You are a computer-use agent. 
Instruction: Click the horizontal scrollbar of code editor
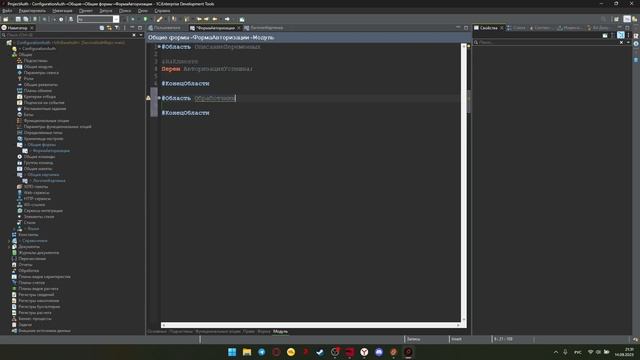(310, 325)
